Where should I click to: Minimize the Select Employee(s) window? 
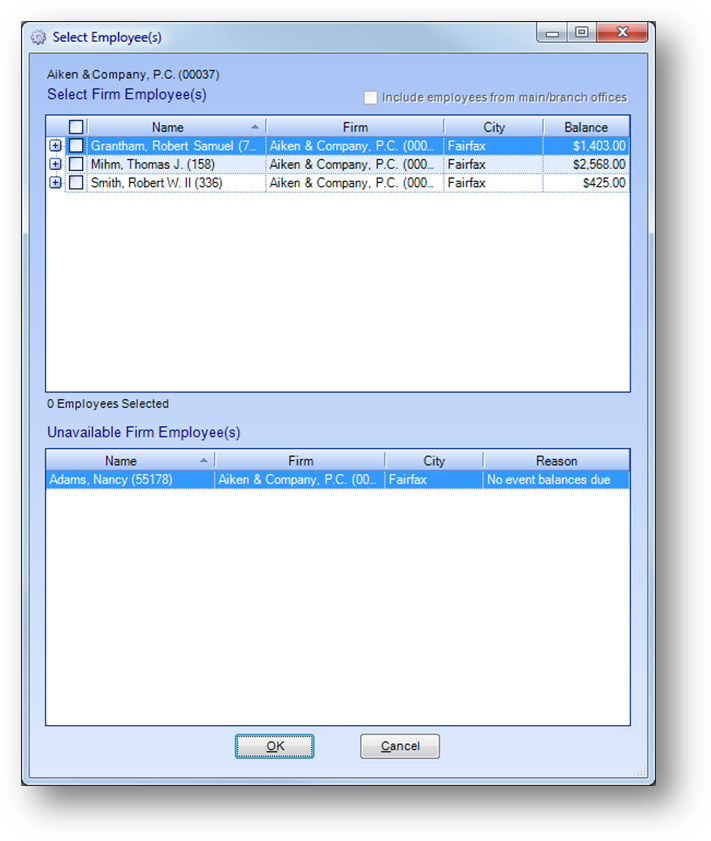pos(552,33)
